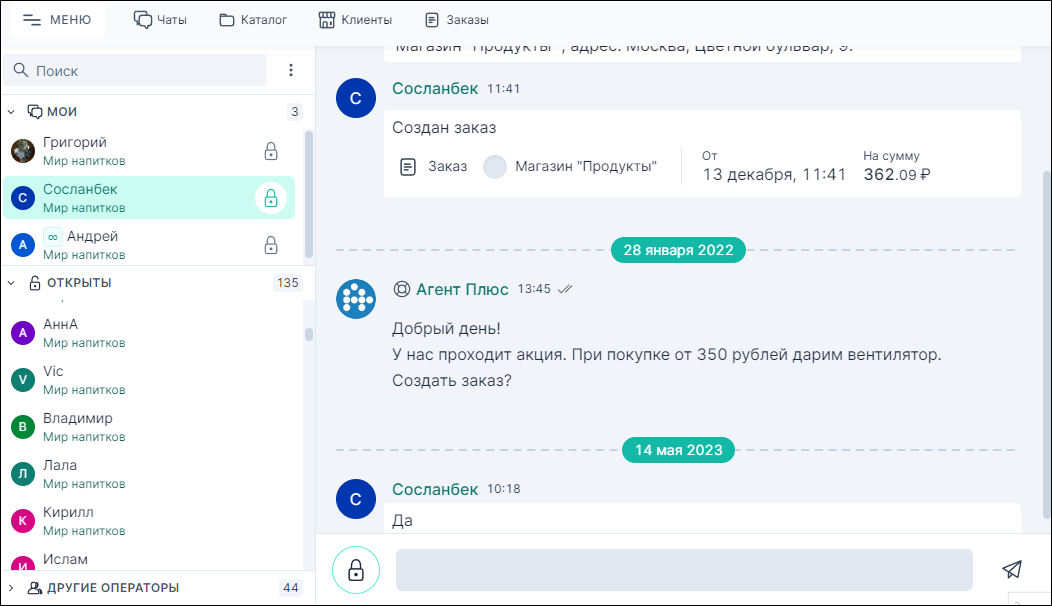Click the Магазин "Продукты" link in the order card
Image resolution: width=1052 pixels, height=606 pixels.
585,166
